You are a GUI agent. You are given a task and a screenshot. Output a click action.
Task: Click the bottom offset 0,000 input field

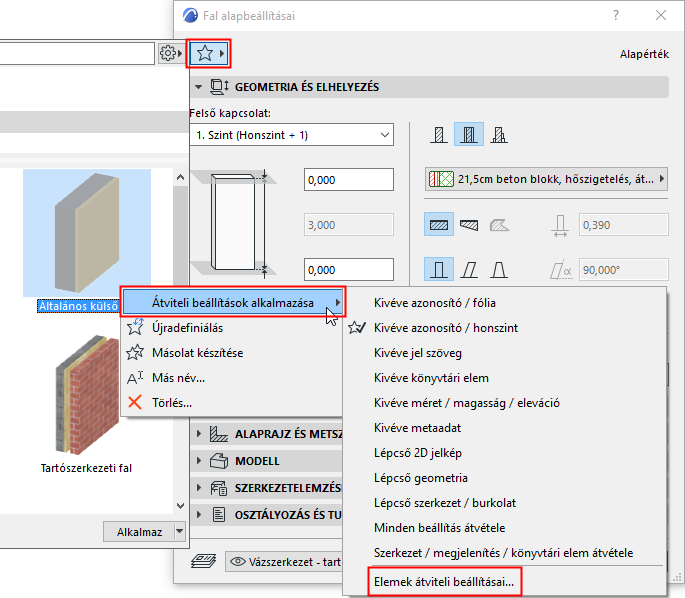[x=349, y=270]
